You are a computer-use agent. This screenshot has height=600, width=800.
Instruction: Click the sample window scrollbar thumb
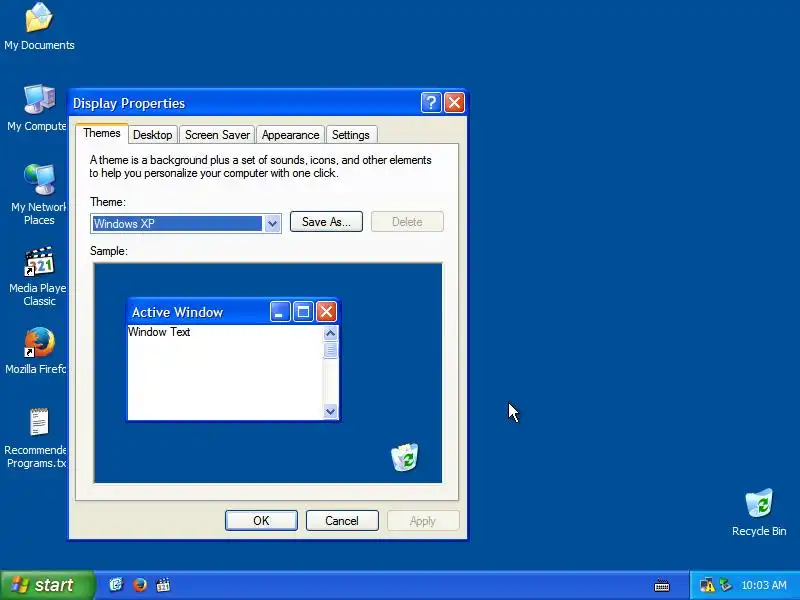(x=330, y=350)
